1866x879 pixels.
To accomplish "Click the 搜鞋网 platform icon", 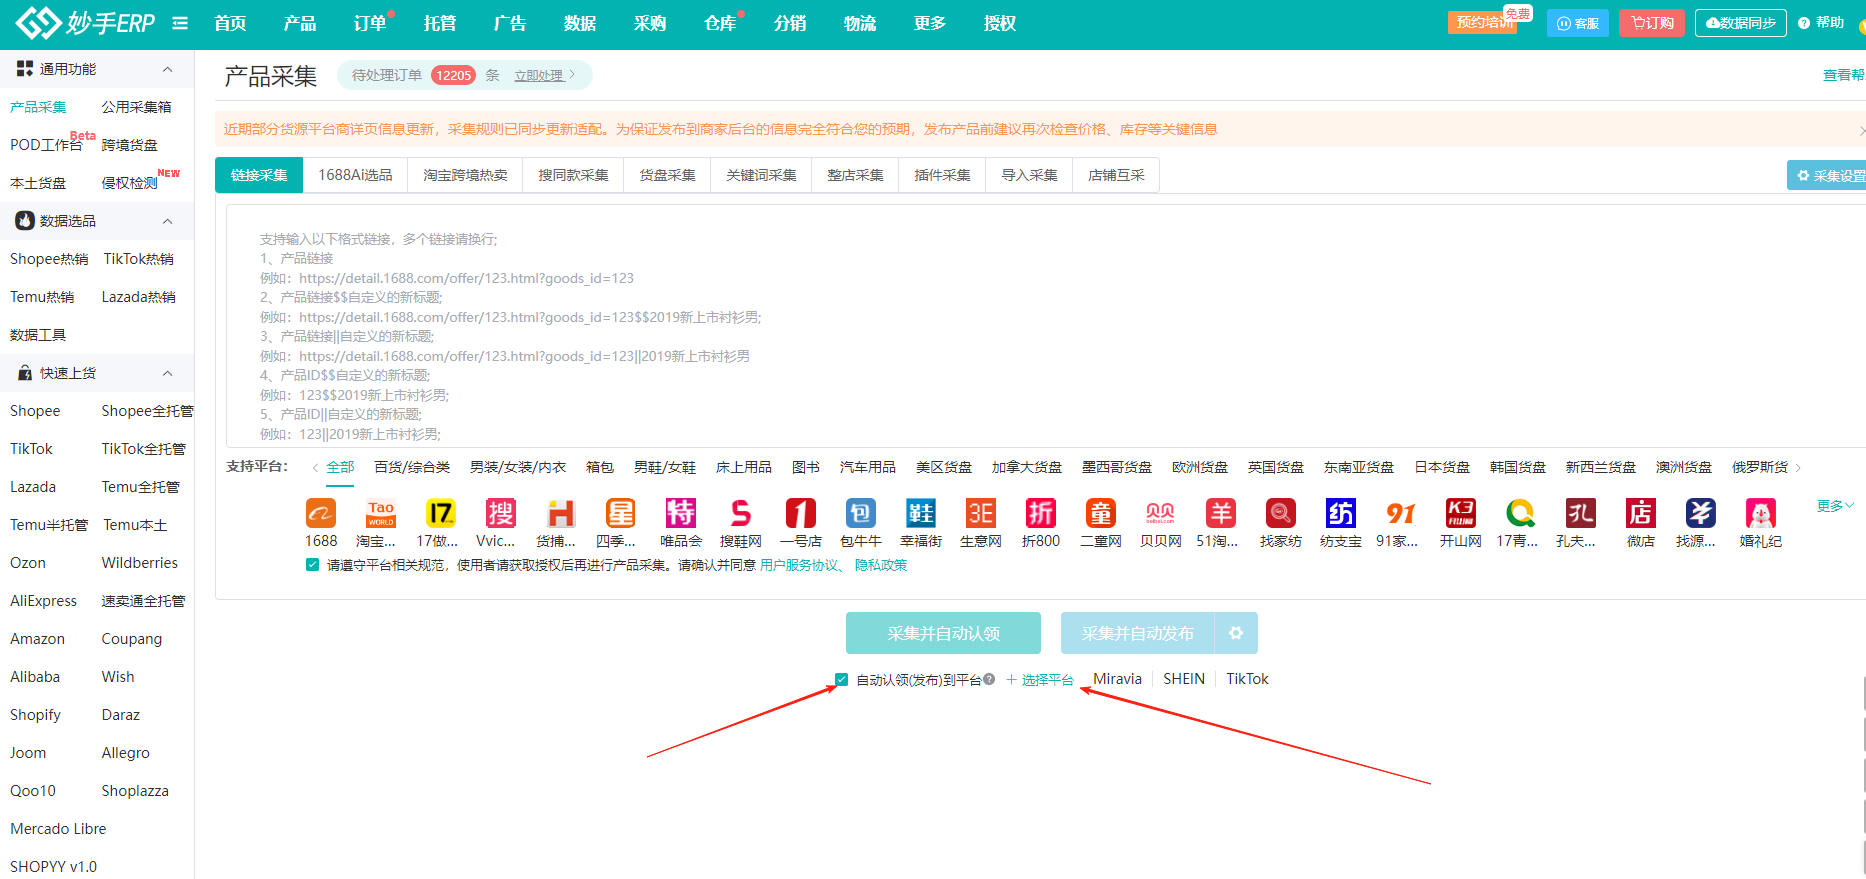I will (x=741, y=513).
